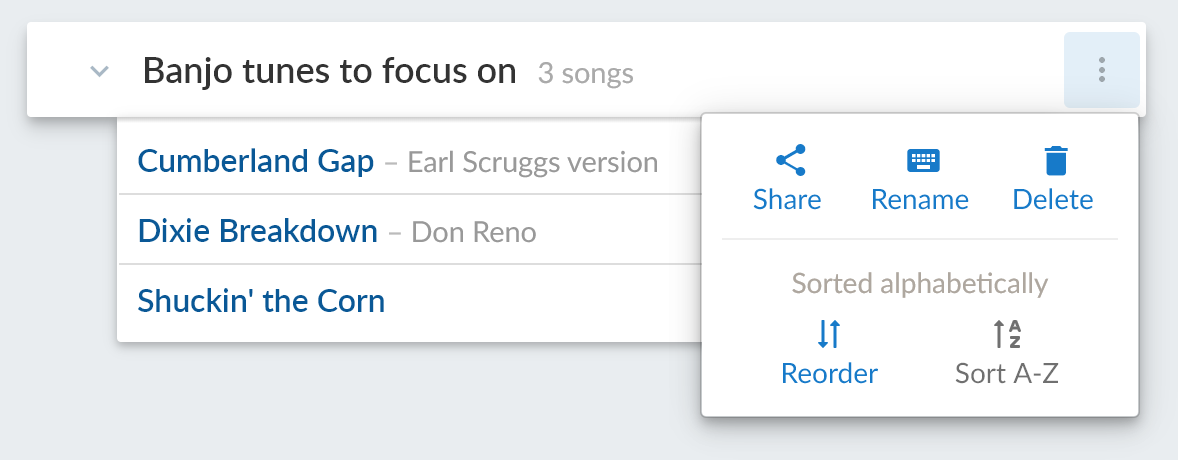Click the 3 songs count label
This screenshot has height=460, width=1178.
coord(585,74)
